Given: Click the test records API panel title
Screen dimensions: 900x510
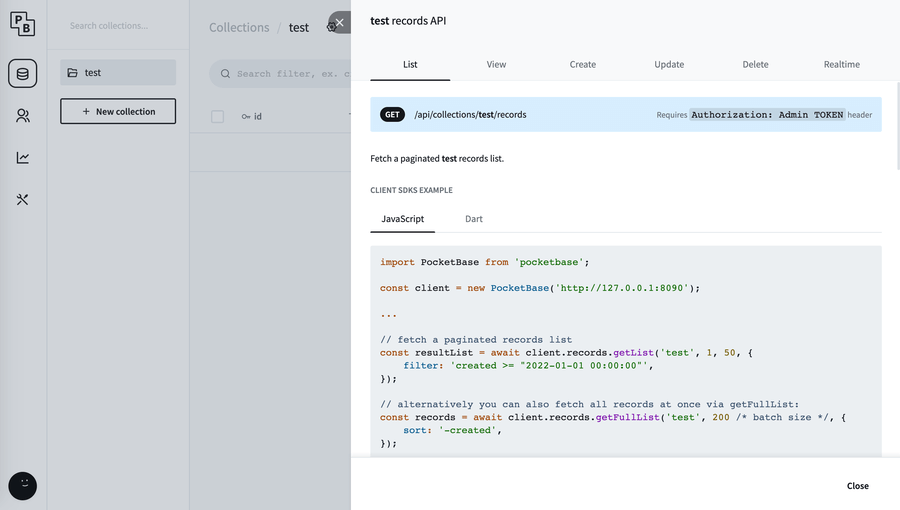Looking at the screenshot, I should [x=408, y=21].
